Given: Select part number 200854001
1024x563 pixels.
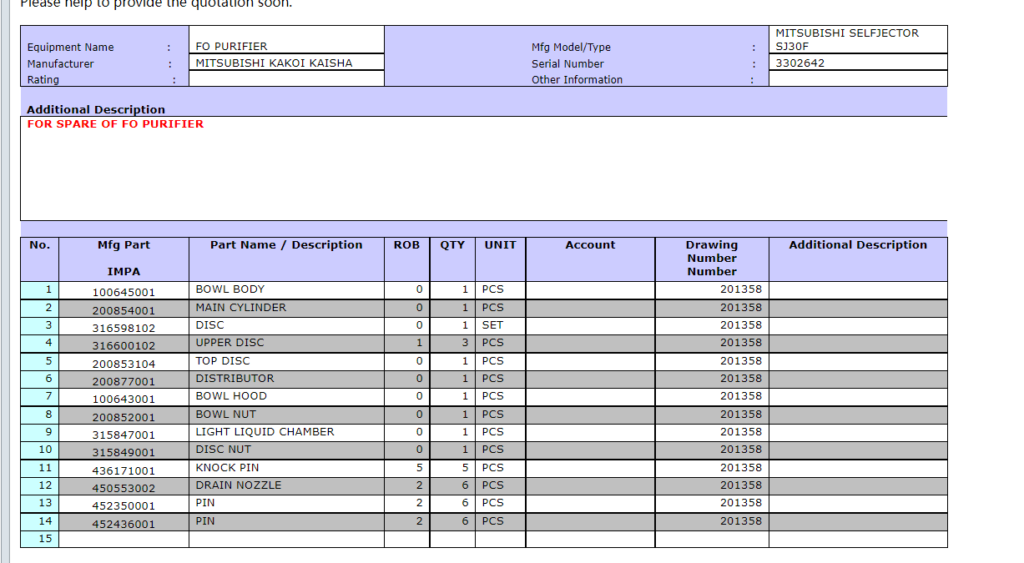Looking at the screenshot, I should [124, 310].
